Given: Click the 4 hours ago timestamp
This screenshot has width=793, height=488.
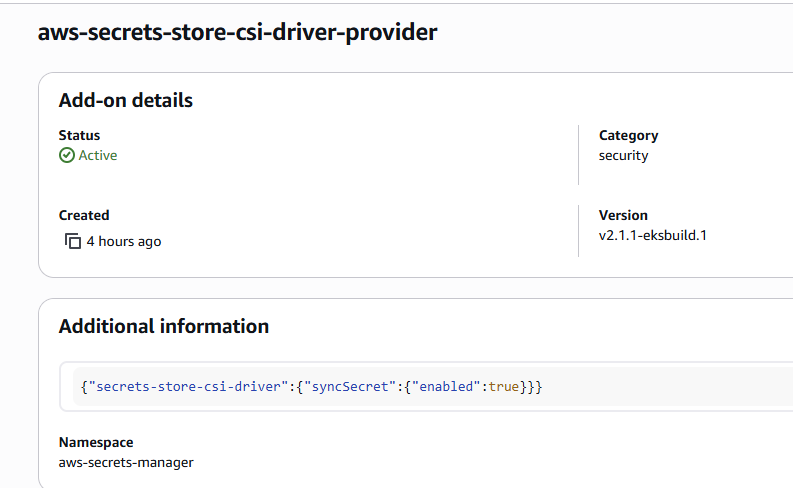Looking at the screenshot, I should [x=123, y=241].
